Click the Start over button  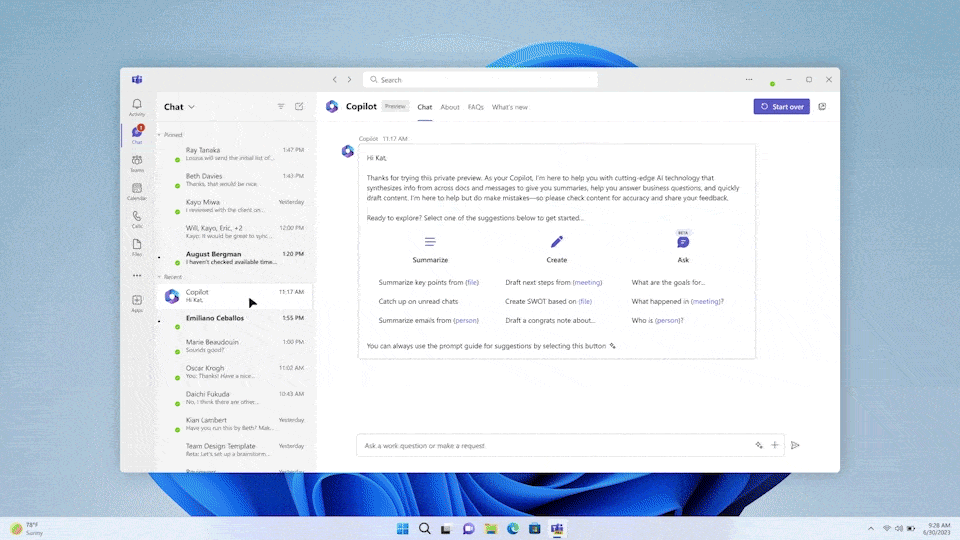point(781,106)
